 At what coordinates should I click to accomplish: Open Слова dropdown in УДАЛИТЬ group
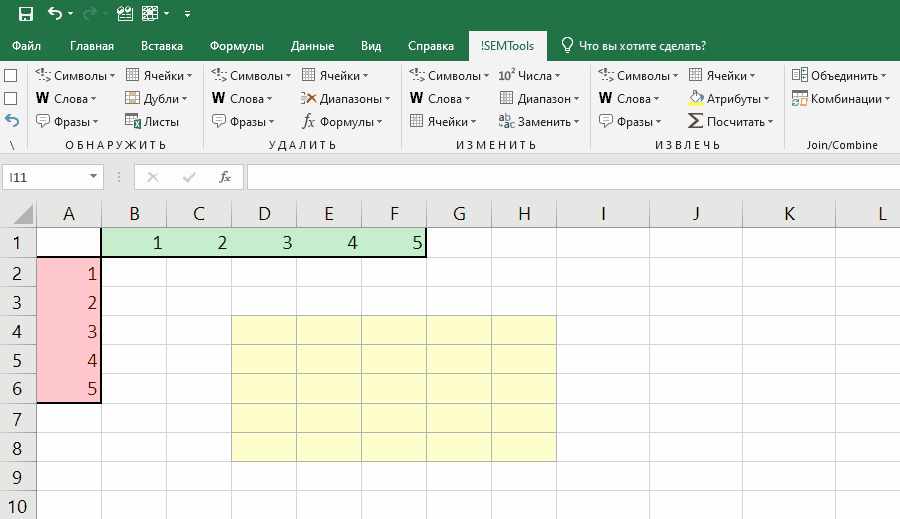click(x=242, y=99)
